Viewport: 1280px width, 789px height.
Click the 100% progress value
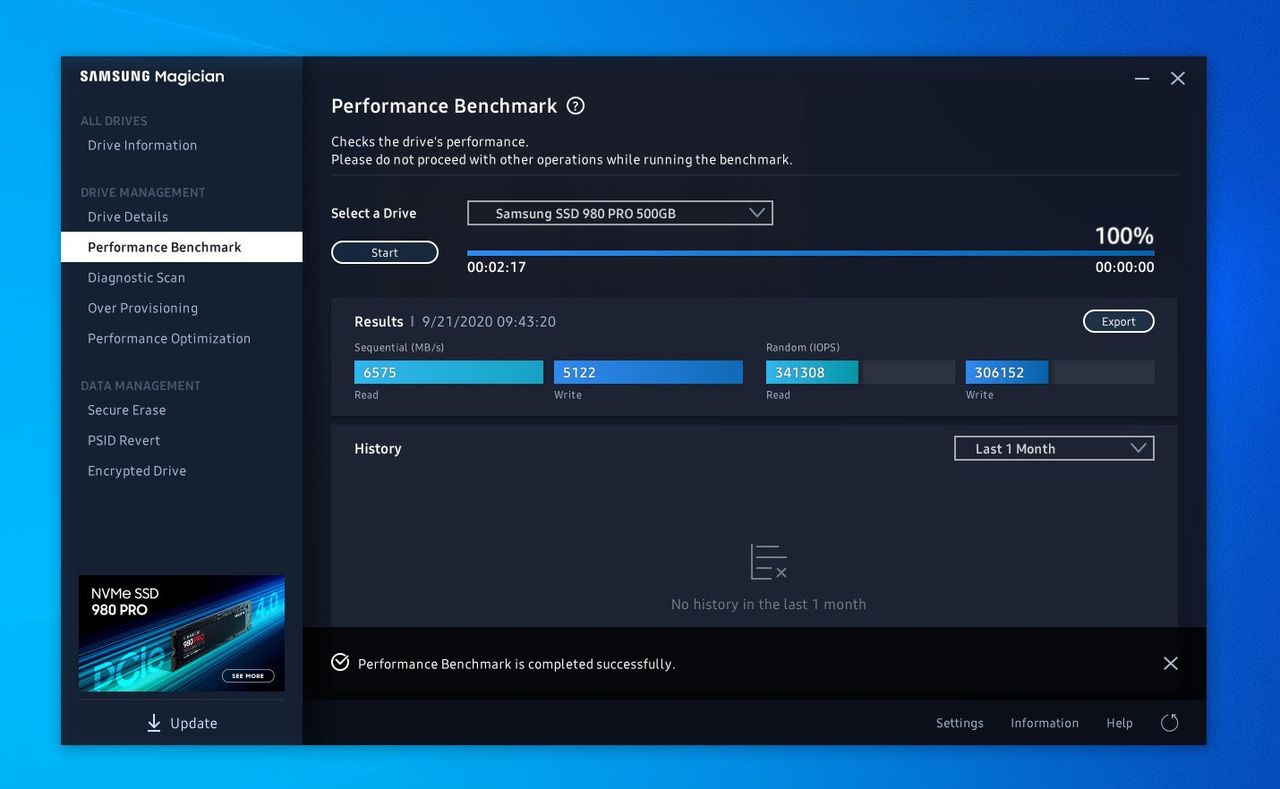coord(1125,236)
